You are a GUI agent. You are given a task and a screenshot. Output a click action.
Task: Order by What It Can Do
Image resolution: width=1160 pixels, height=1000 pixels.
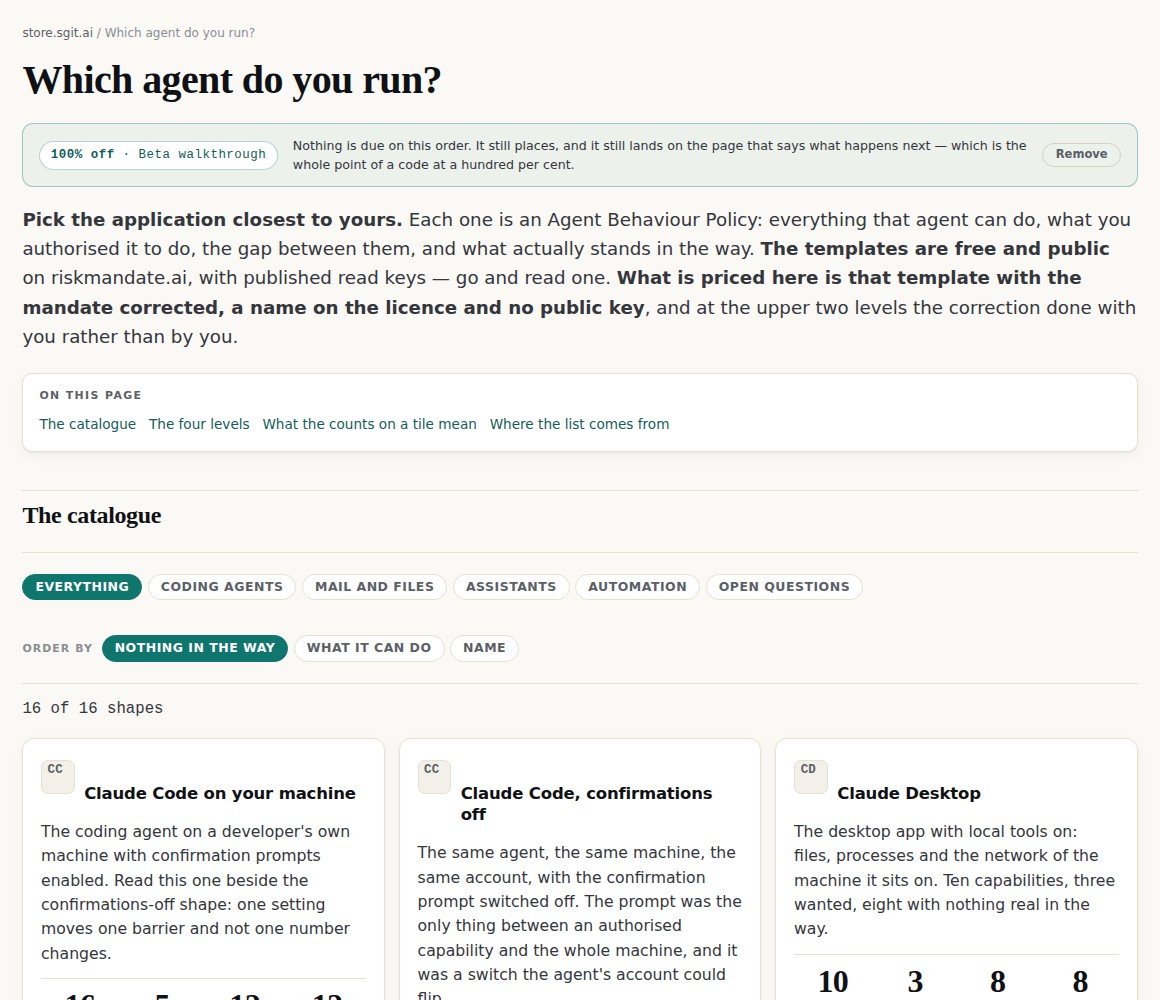pos(369,648)
